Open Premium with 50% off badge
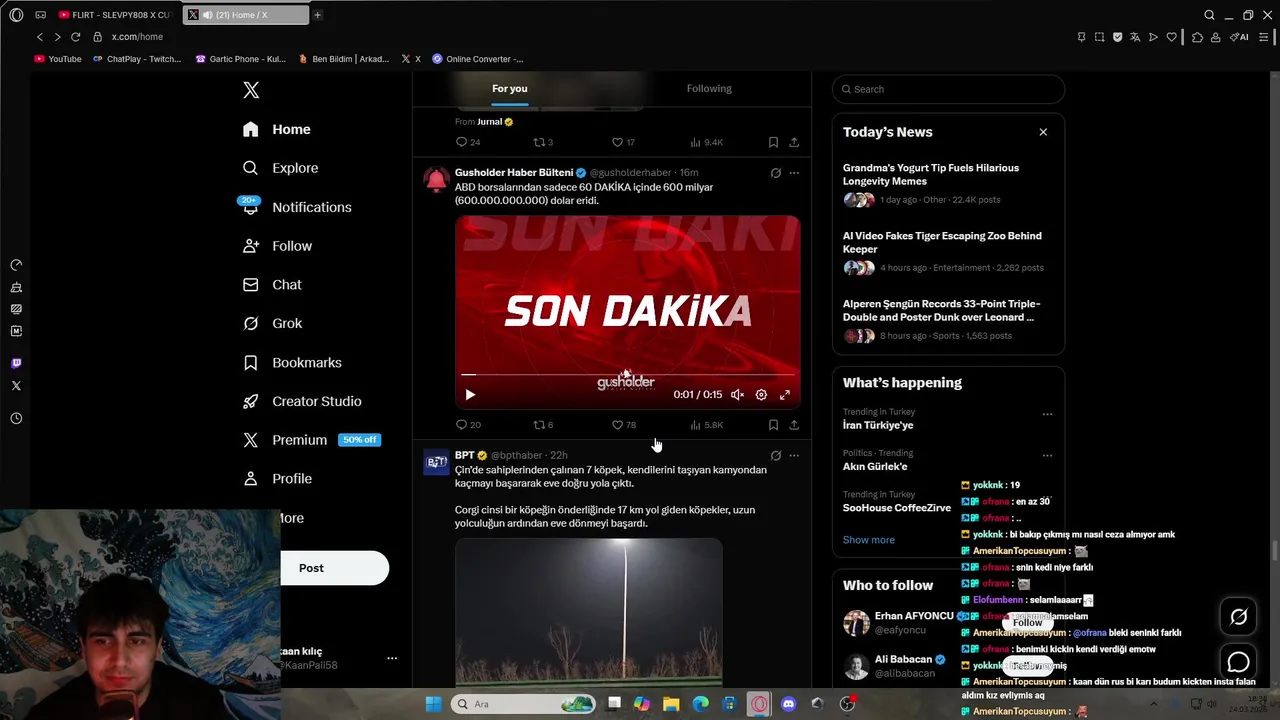 (311, 440)
